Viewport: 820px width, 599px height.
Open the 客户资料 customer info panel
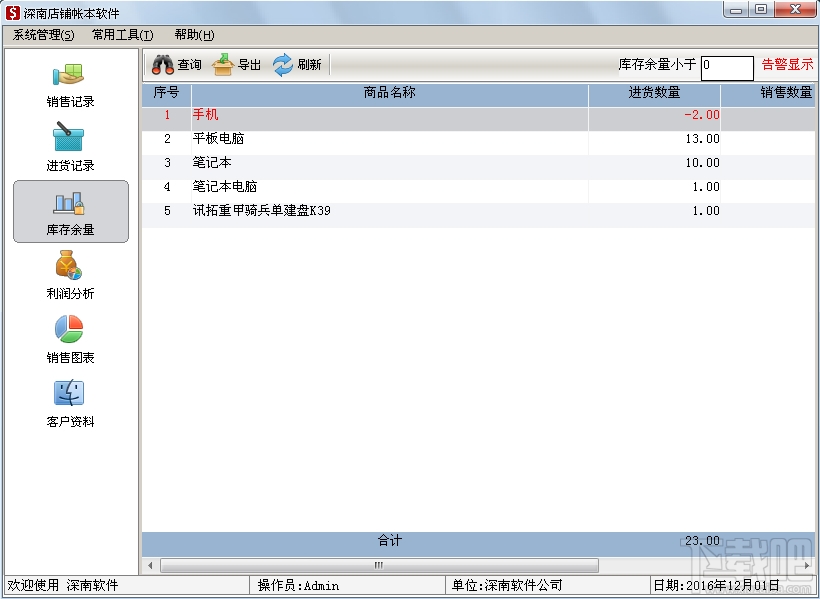point(70,403)
